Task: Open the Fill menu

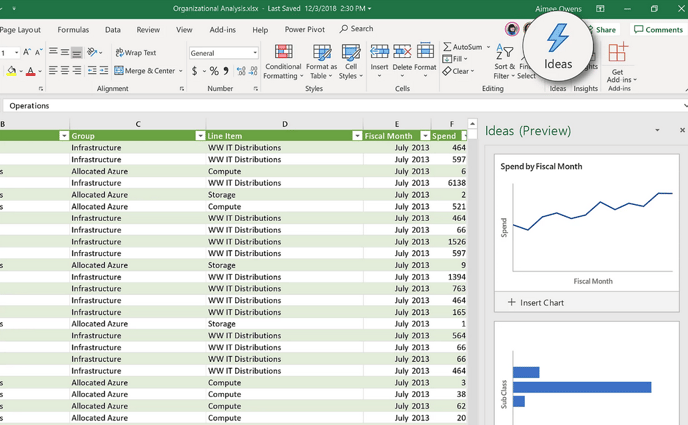Action: [x=455, y=59]
